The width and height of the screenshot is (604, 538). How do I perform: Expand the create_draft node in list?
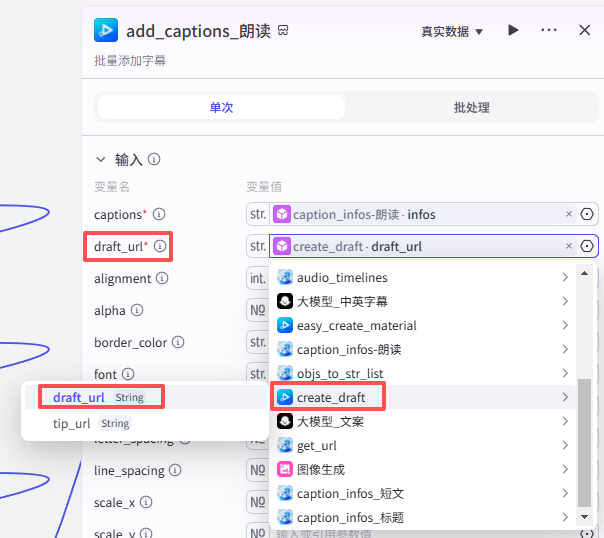pos(565,397)
